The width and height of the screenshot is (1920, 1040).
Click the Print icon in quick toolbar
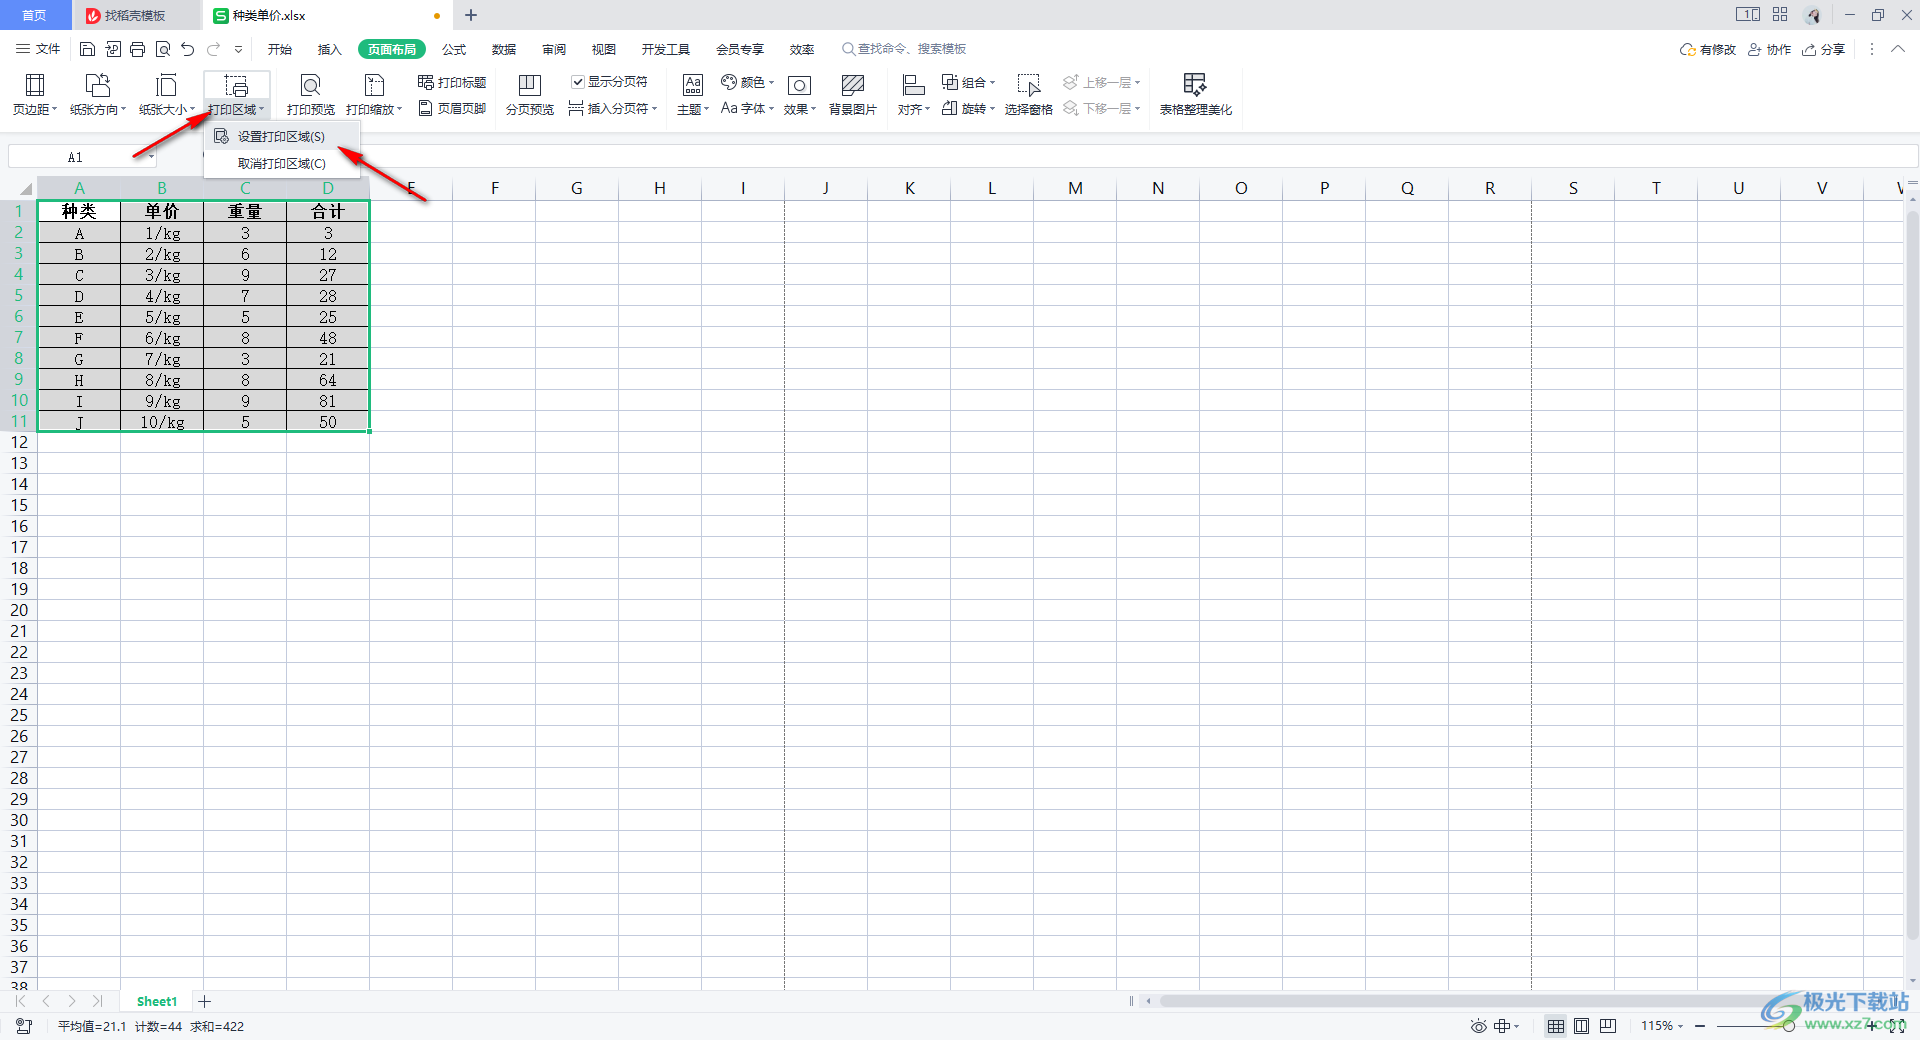[138, 49]
